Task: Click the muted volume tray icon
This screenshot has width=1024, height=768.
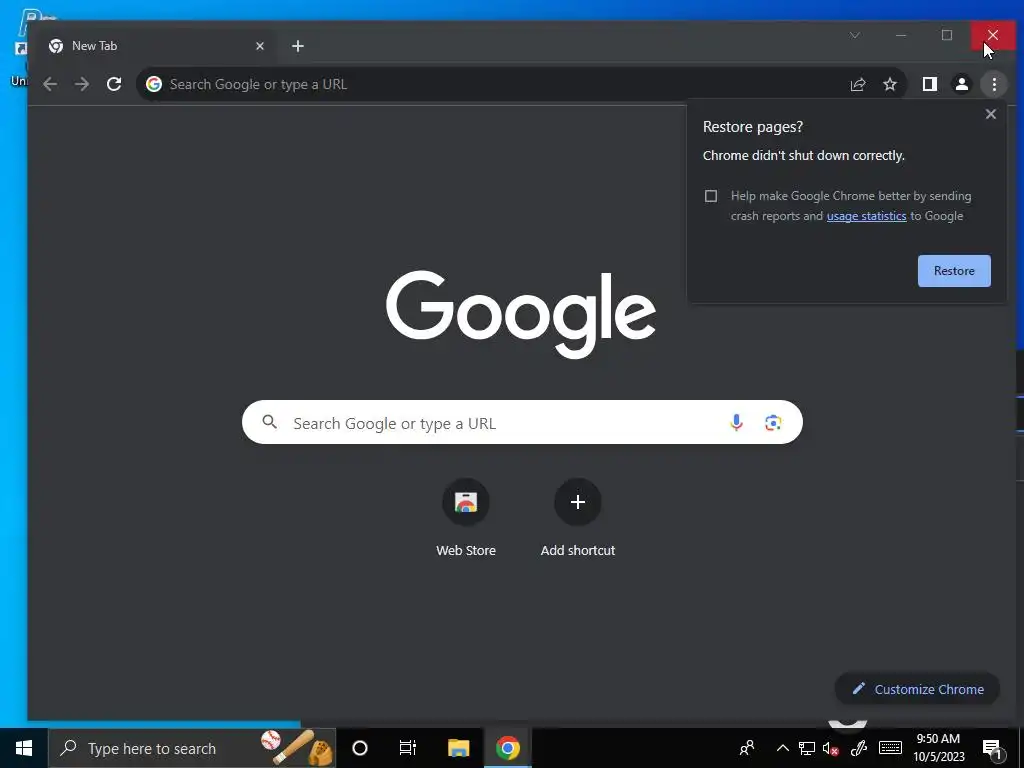Action: [831, 748]
